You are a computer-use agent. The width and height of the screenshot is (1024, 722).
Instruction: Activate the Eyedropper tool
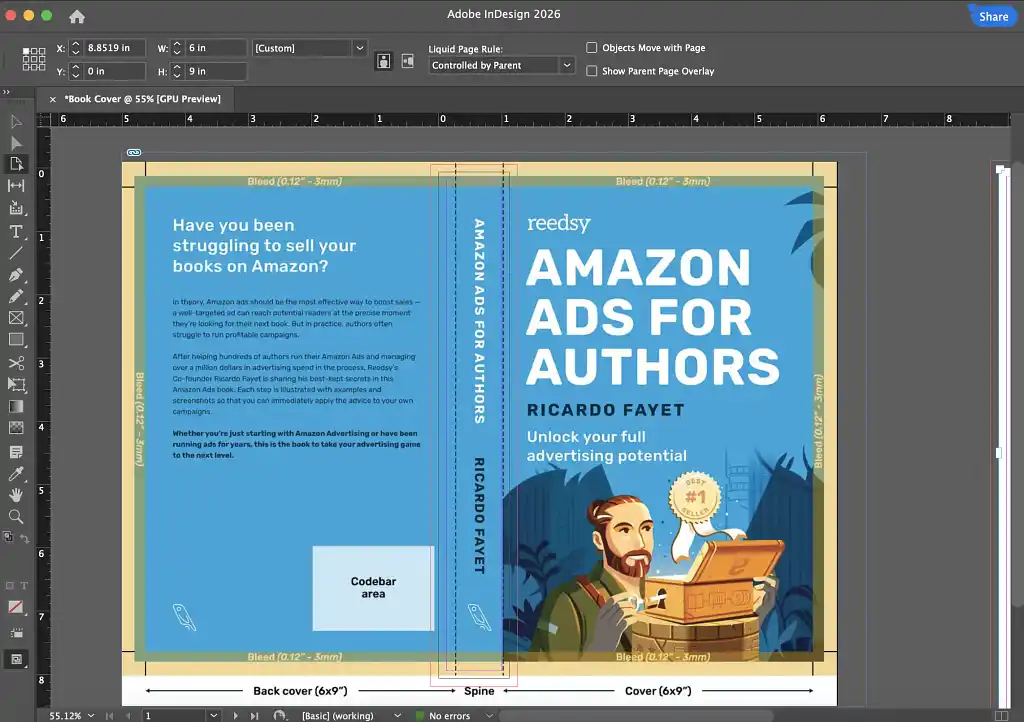pos(16,473)
